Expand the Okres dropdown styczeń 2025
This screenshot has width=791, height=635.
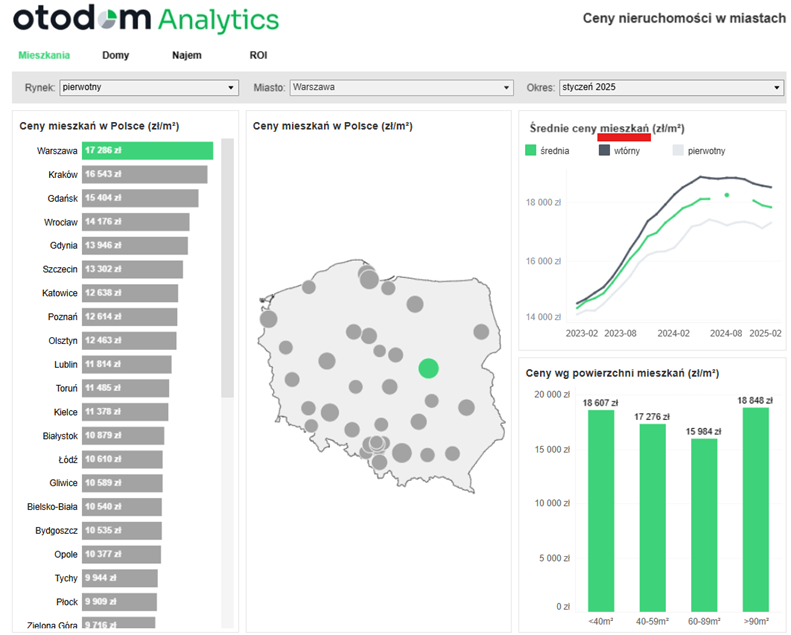pos(670,88)
